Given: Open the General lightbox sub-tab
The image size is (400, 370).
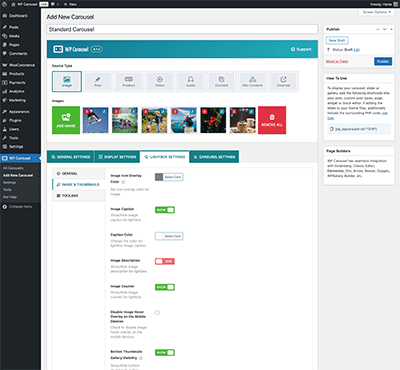Looking at the screenshot, I should tap(79, 174).
